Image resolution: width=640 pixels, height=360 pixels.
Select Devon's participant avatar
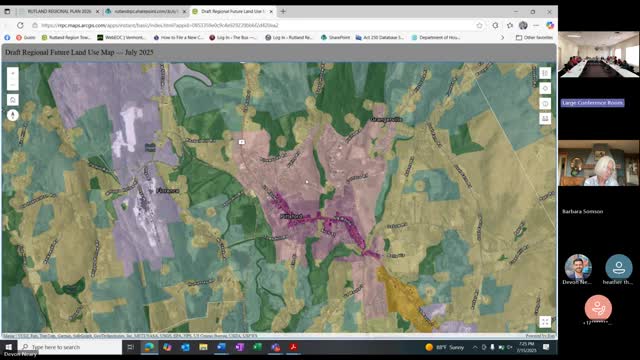tap(578, 267)
